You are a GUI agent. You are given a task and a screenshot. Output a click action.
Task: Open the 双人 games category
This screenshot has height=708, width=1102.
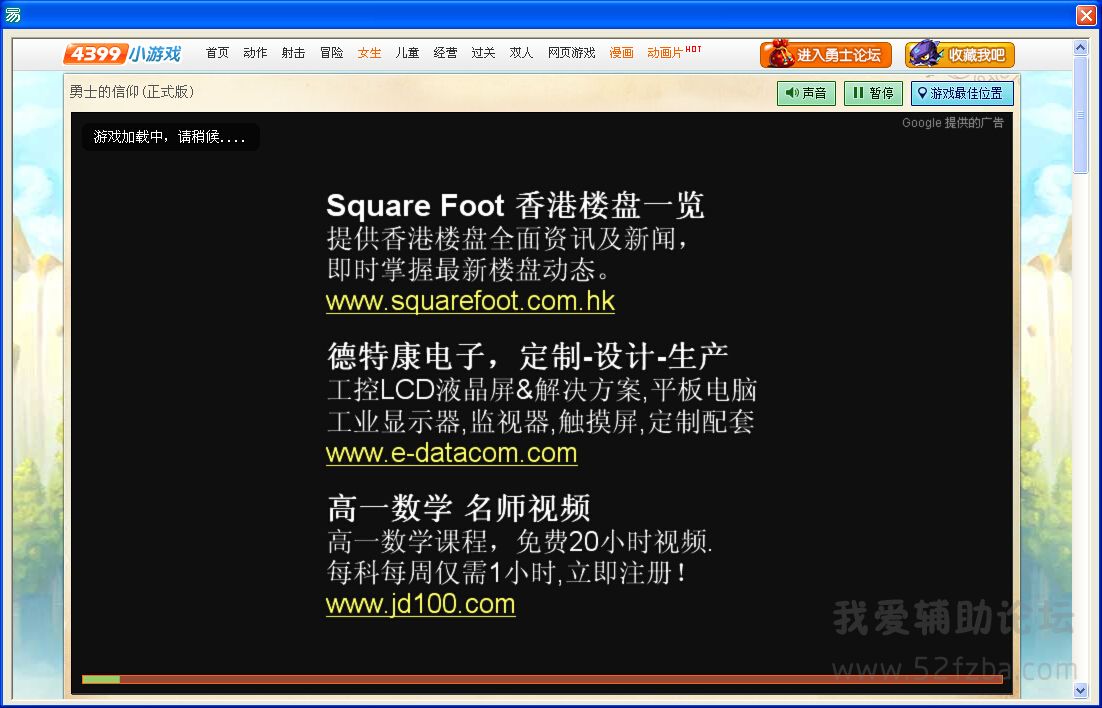(521, 53)
